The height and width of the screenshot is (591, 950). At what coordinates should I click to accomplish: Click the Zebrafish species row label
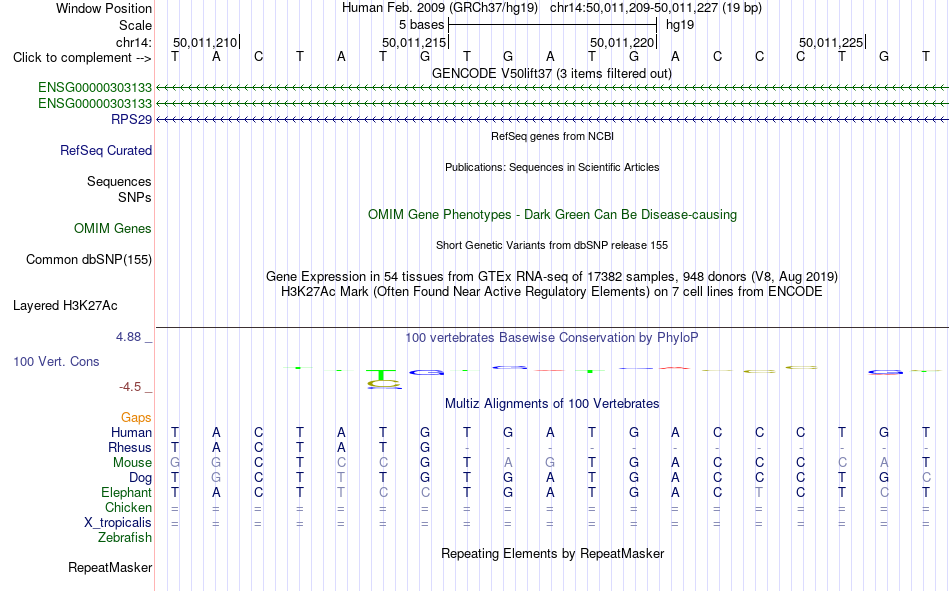pyautogui.click(x=125, y=537)
